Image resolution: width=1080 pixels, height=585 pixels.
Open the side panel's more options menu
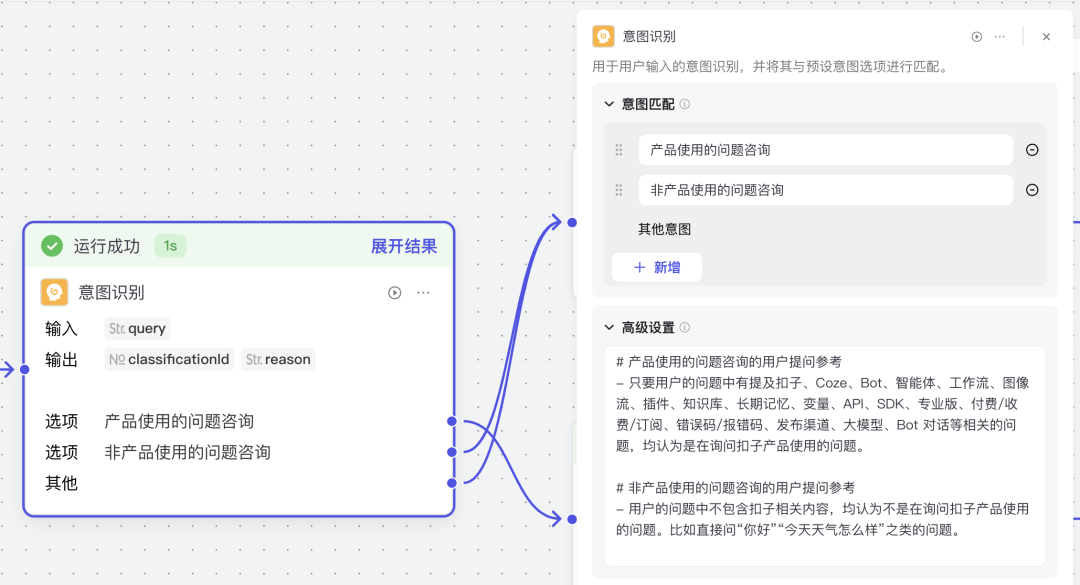pyautogui.click(x=1000, y=37)
